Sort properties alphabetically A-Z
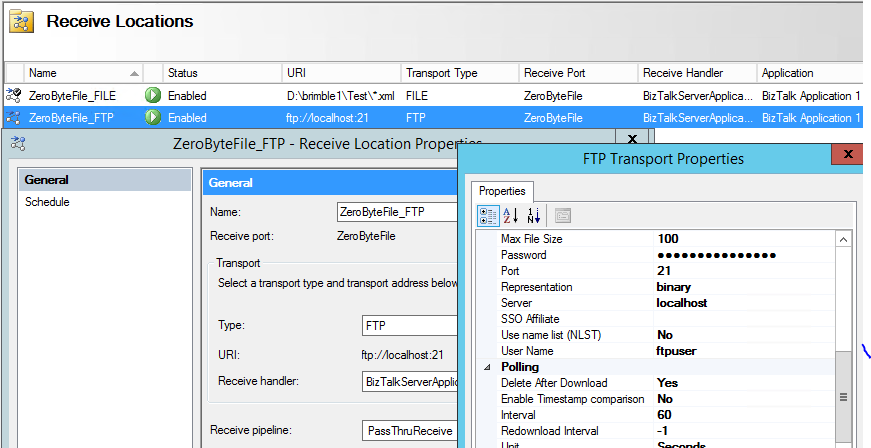 click(x=510, y=215)
